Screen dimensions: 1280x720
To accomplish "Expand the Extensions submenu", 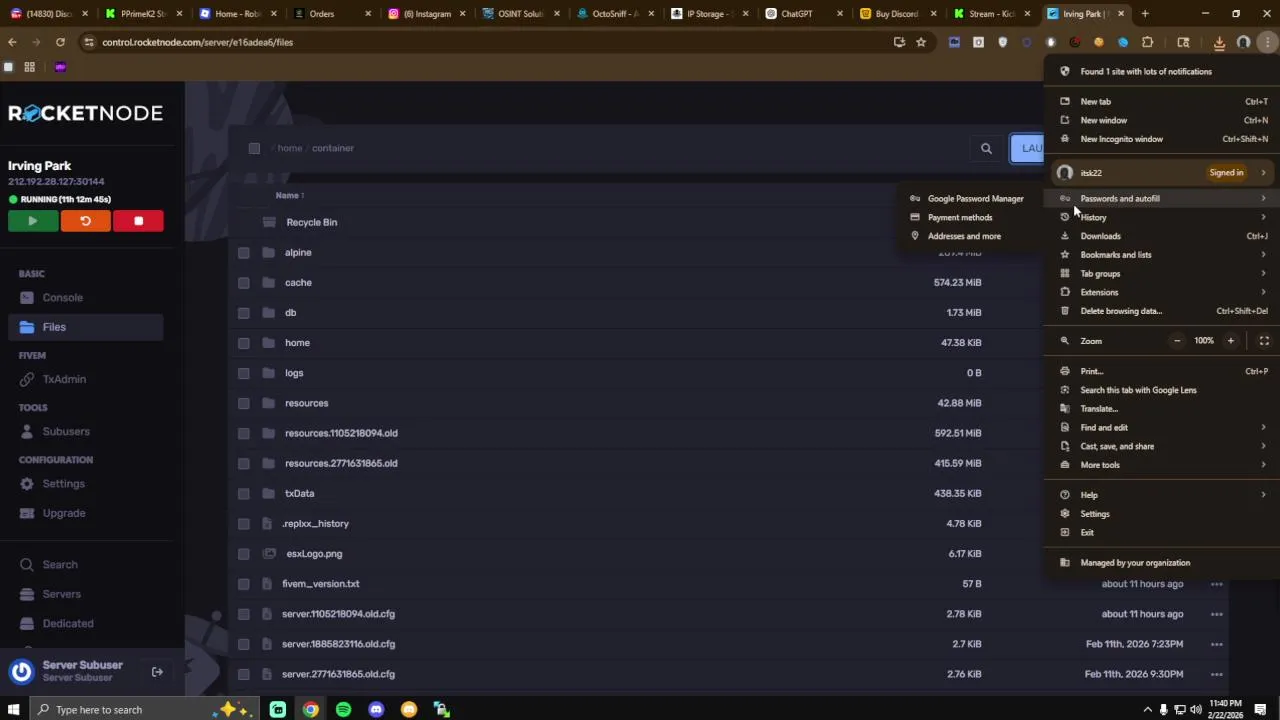I will click(x=1162, y=292).
